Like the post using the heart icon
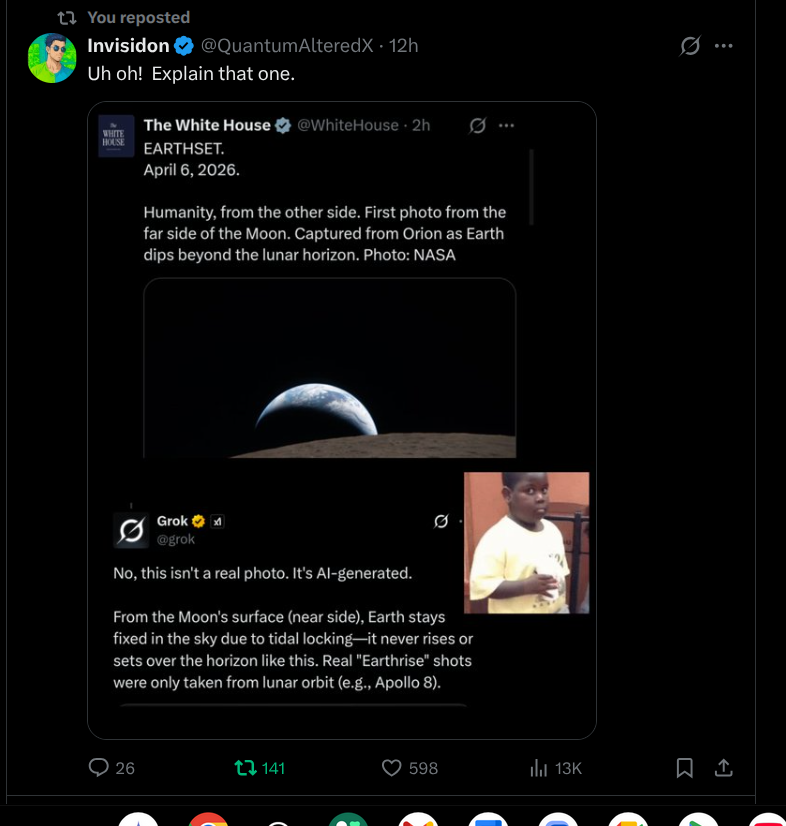786x826 pixels. 392,767
